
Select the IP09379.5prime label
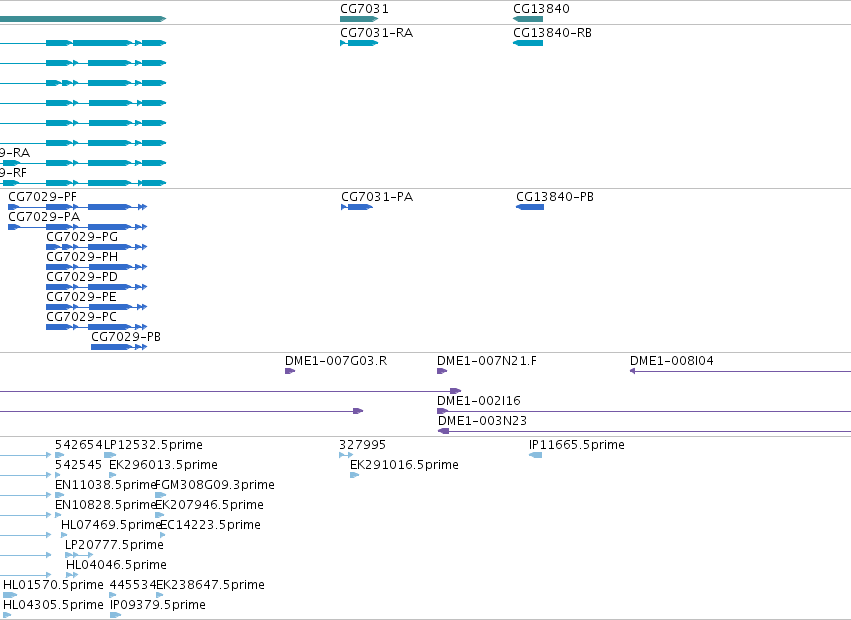tap(158, 606)
